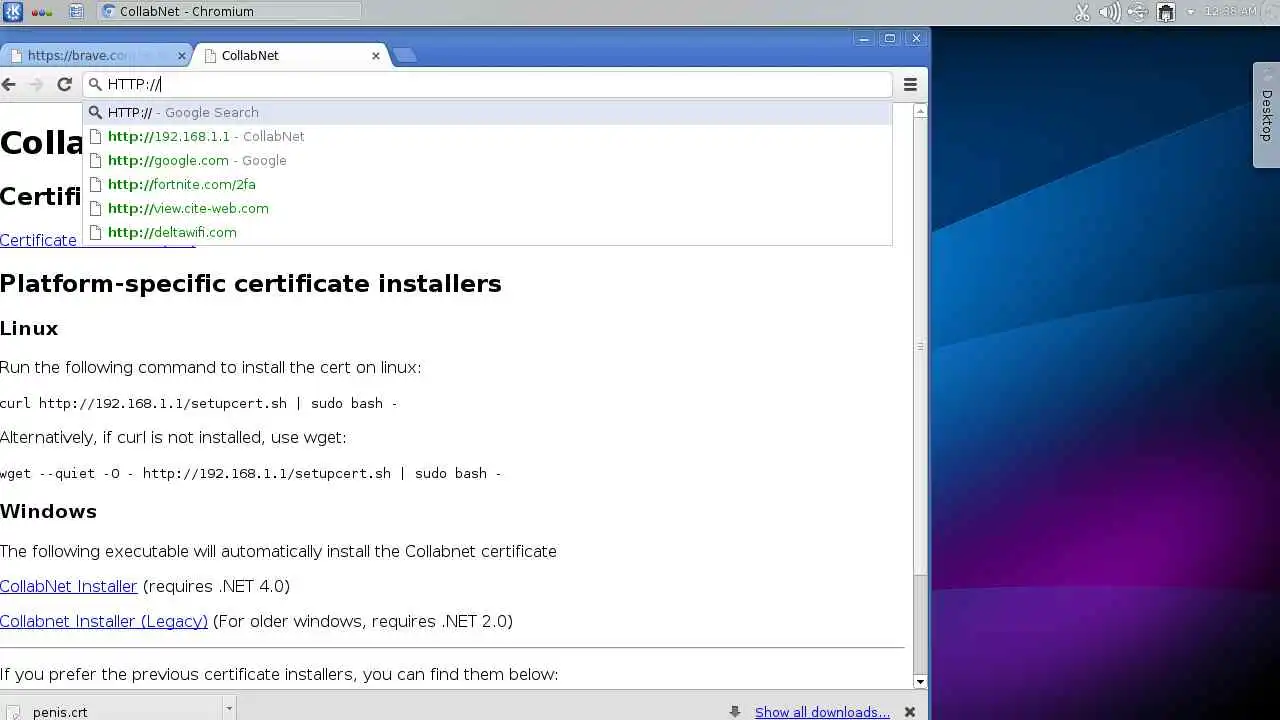This screenshot has height=720, width=1280.
Task: Click the page scrollbar up arrow
Action: pos(920,110)
